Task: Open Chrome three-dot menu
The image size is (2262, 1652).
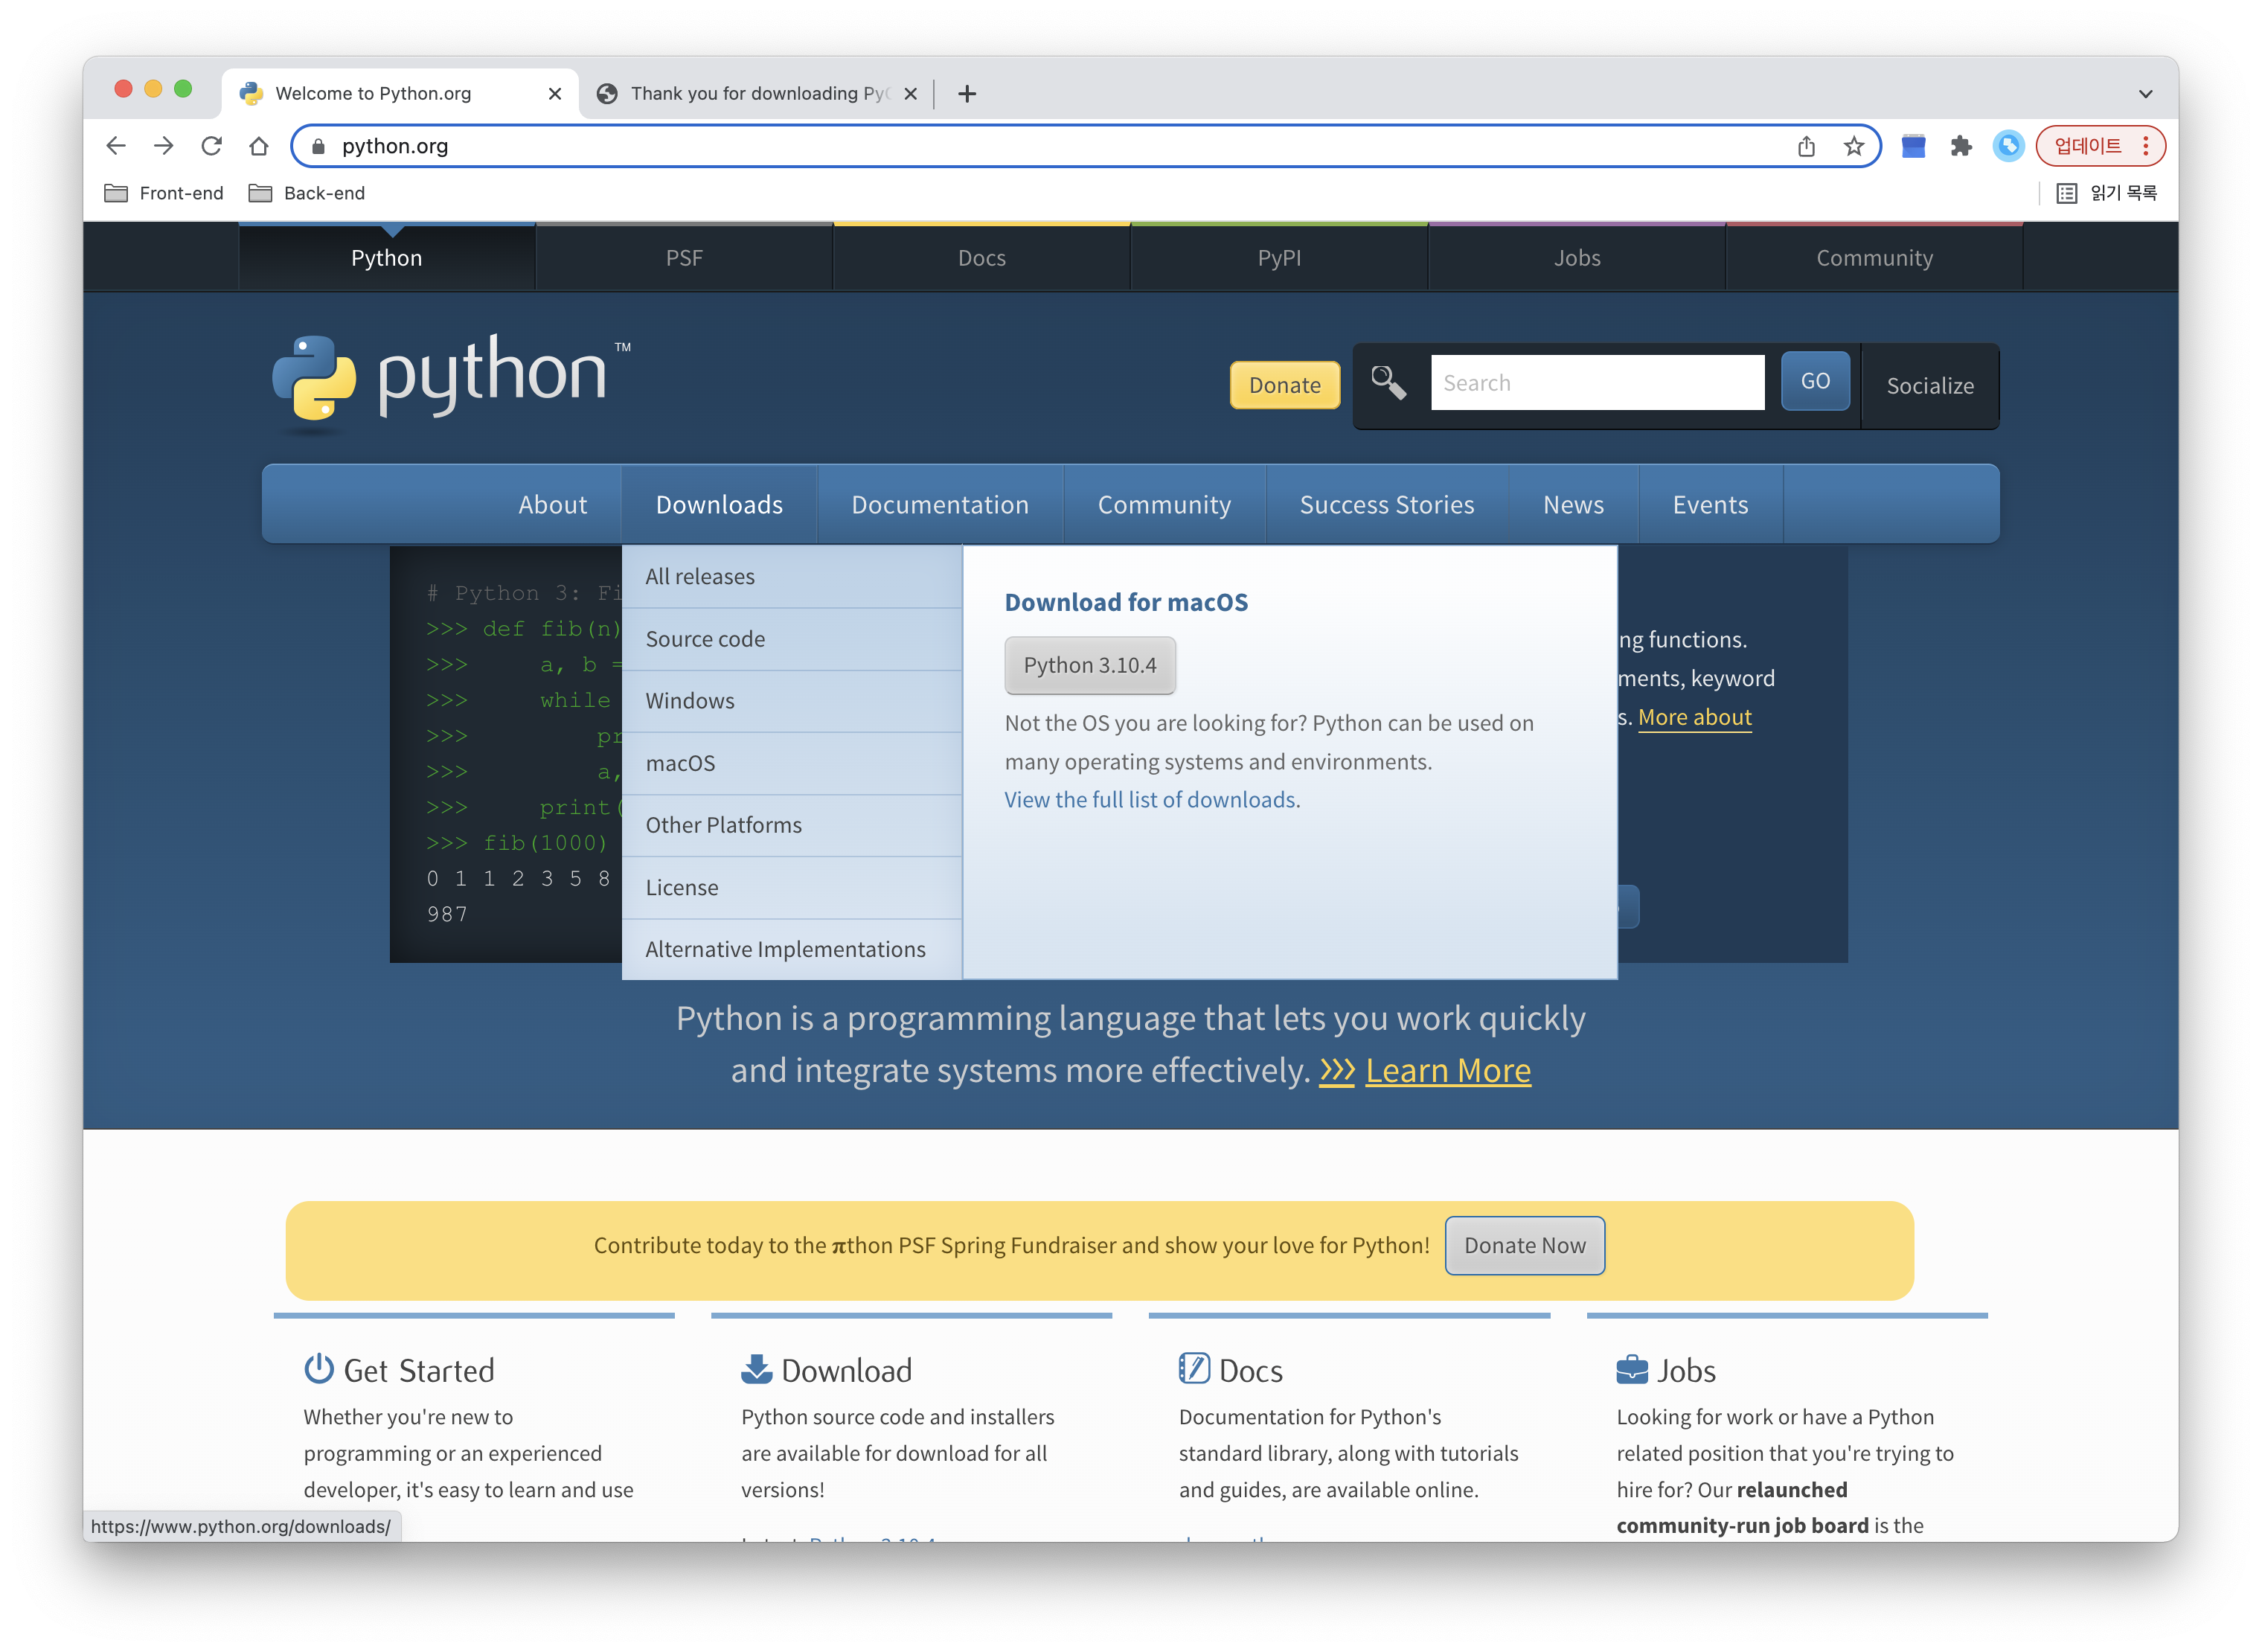Action: (x=2146, y=146)
